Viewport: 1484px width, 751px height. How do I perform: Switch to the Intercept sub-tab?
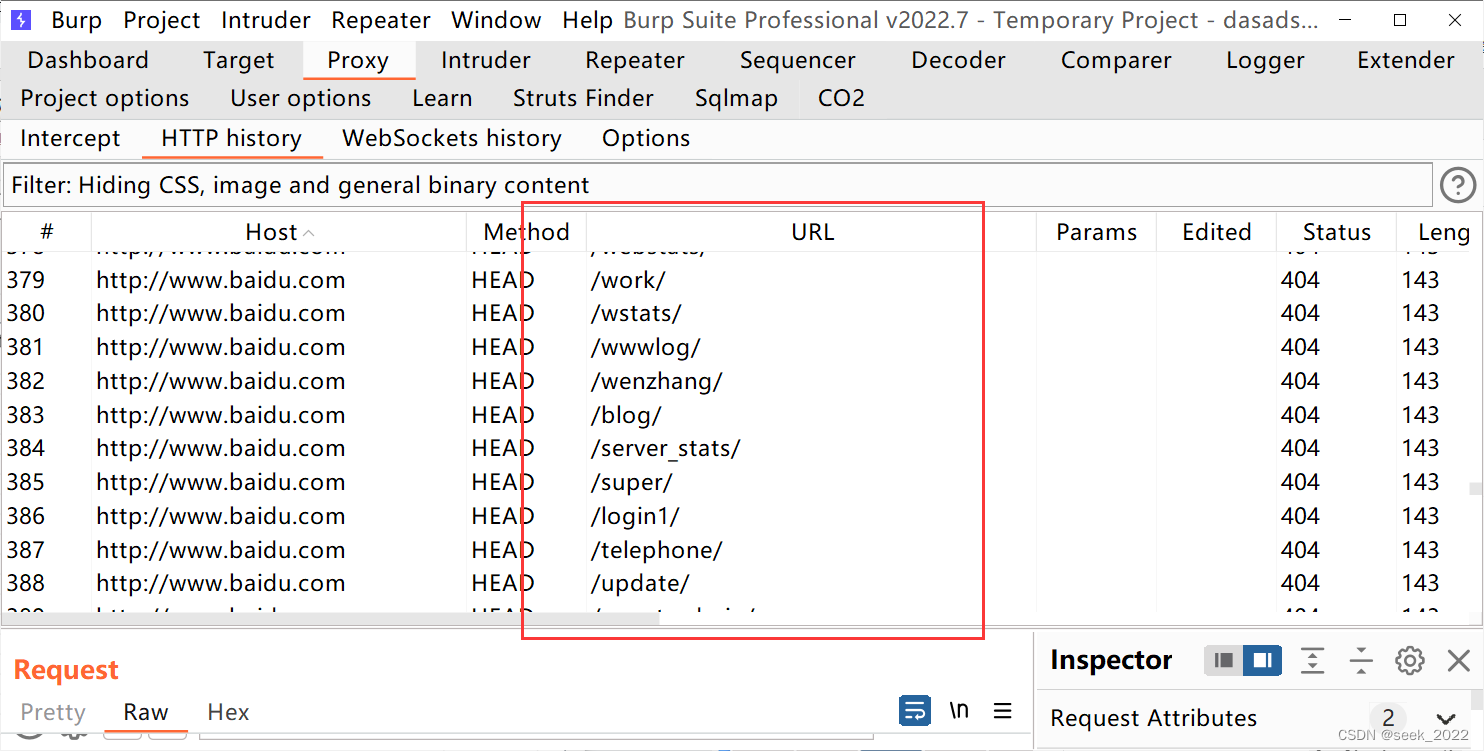click(70, 138)
